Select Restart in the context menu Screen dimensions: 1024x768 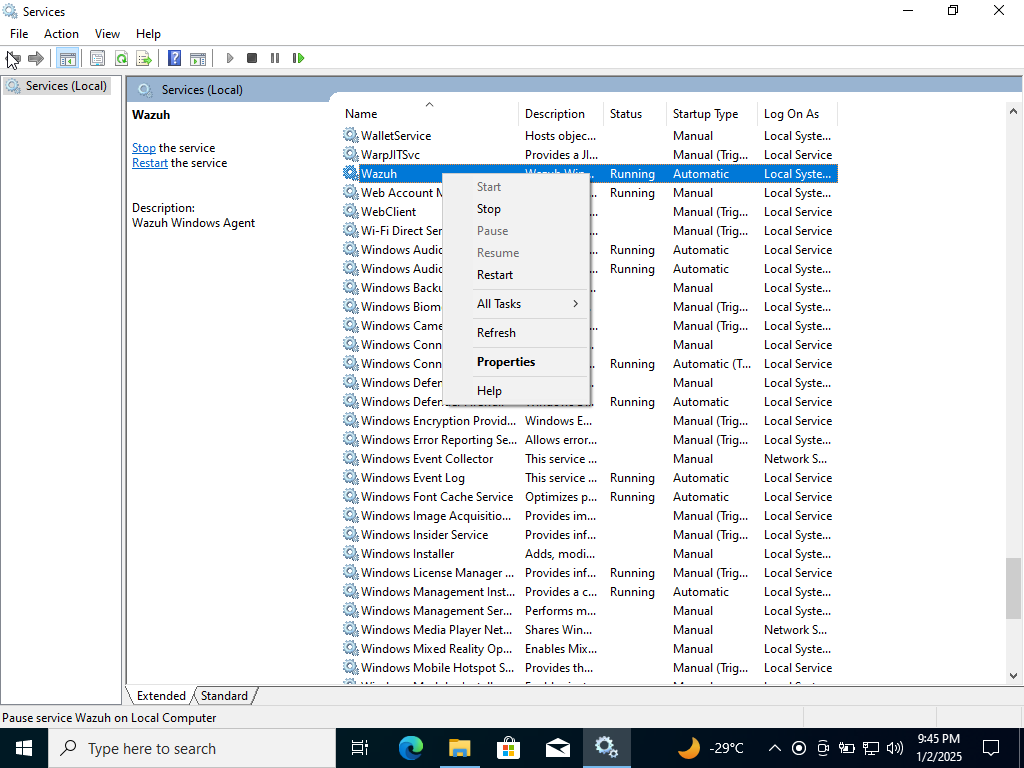coord(495,275)
